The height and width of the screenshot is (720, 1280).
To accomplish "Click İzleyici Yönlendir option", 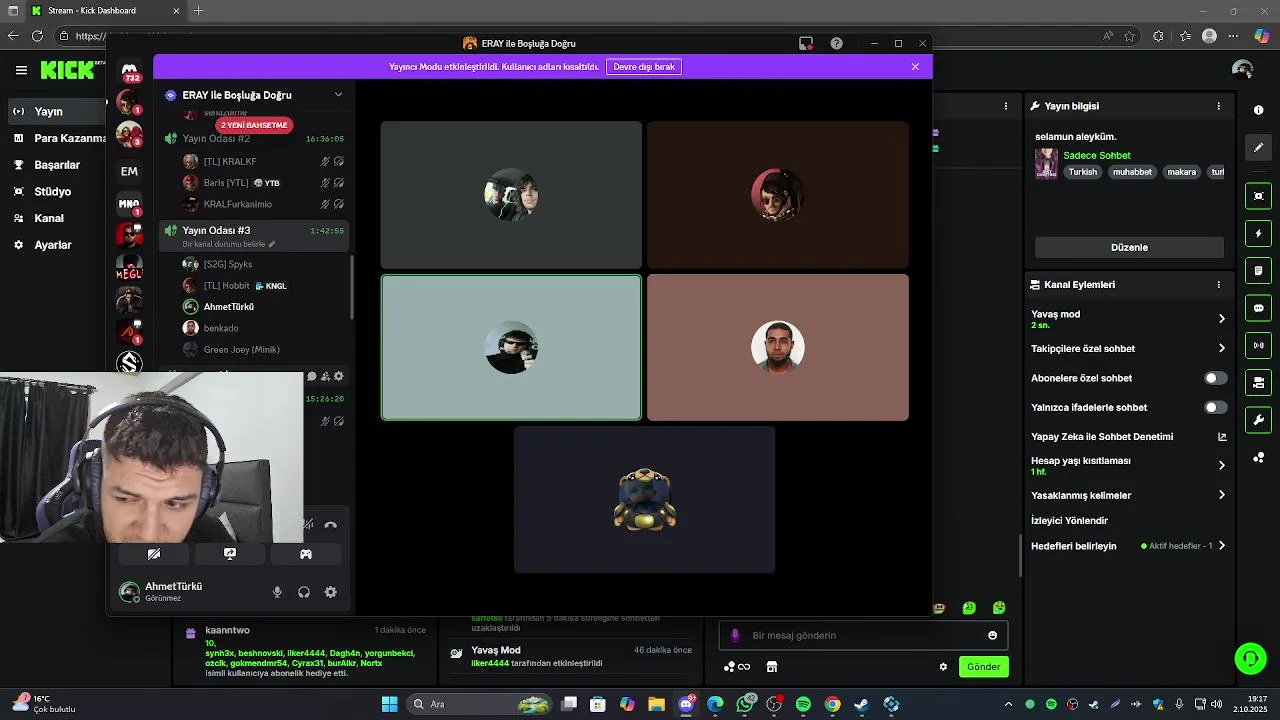I will (x=1069, y=520).
